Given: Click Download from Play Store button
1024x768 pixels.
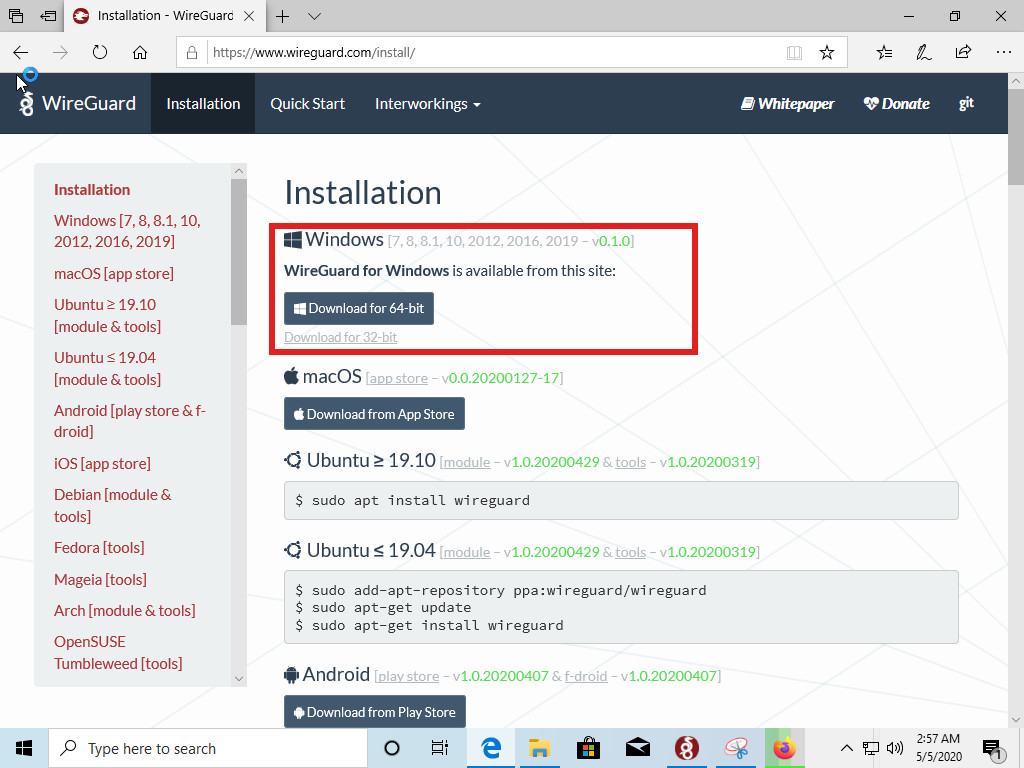Looking at the screenshot, I should pyautogui.click(x=375, y=711).
